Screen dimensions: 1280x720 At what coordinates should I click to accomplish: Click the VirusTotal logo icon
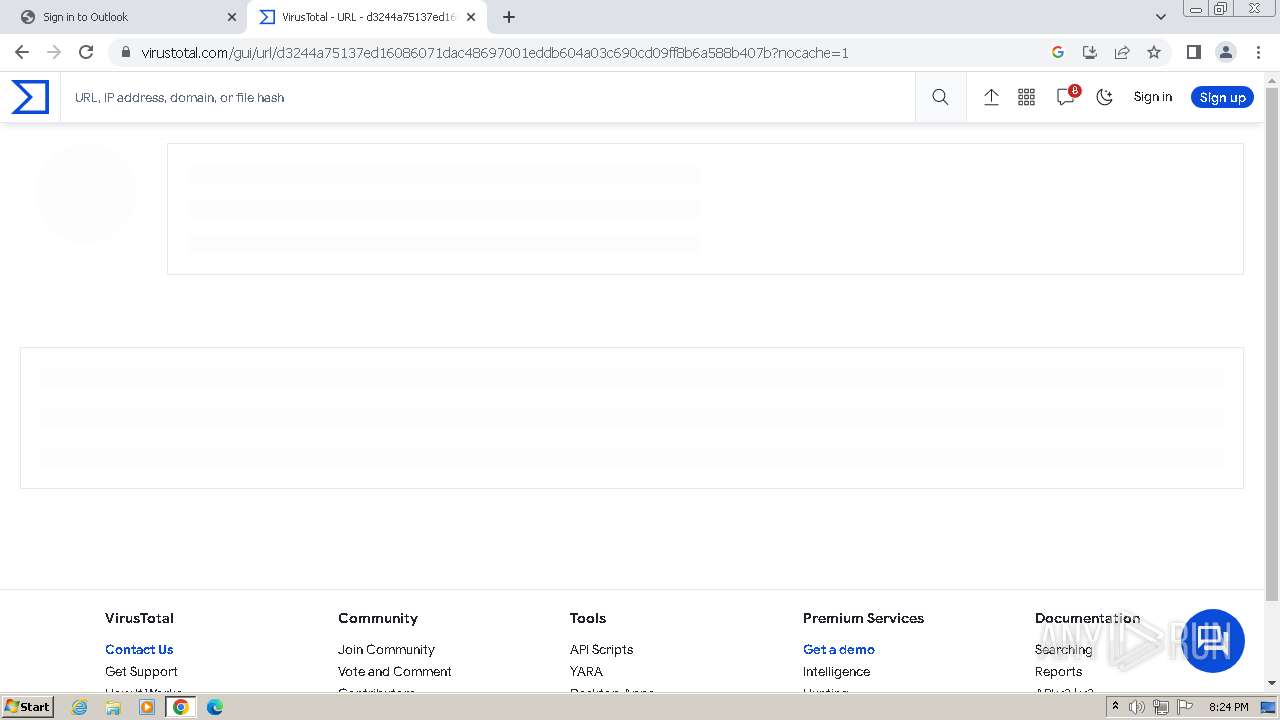30,97
